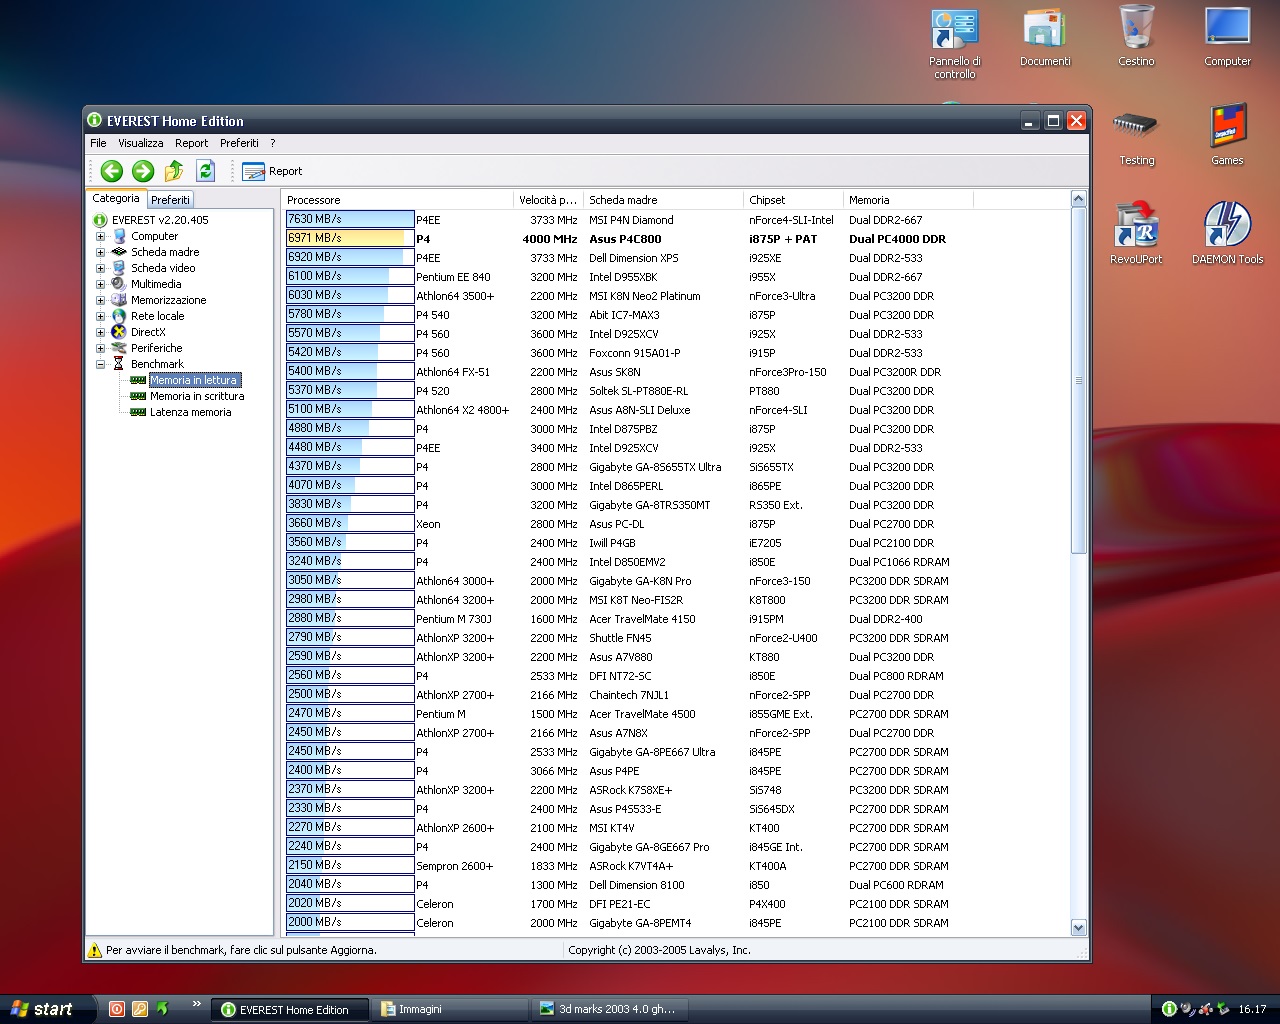Switch to the Preferiti tab
The width and height of the screenshot is (1280, 1024).
(x=170, y=200)
